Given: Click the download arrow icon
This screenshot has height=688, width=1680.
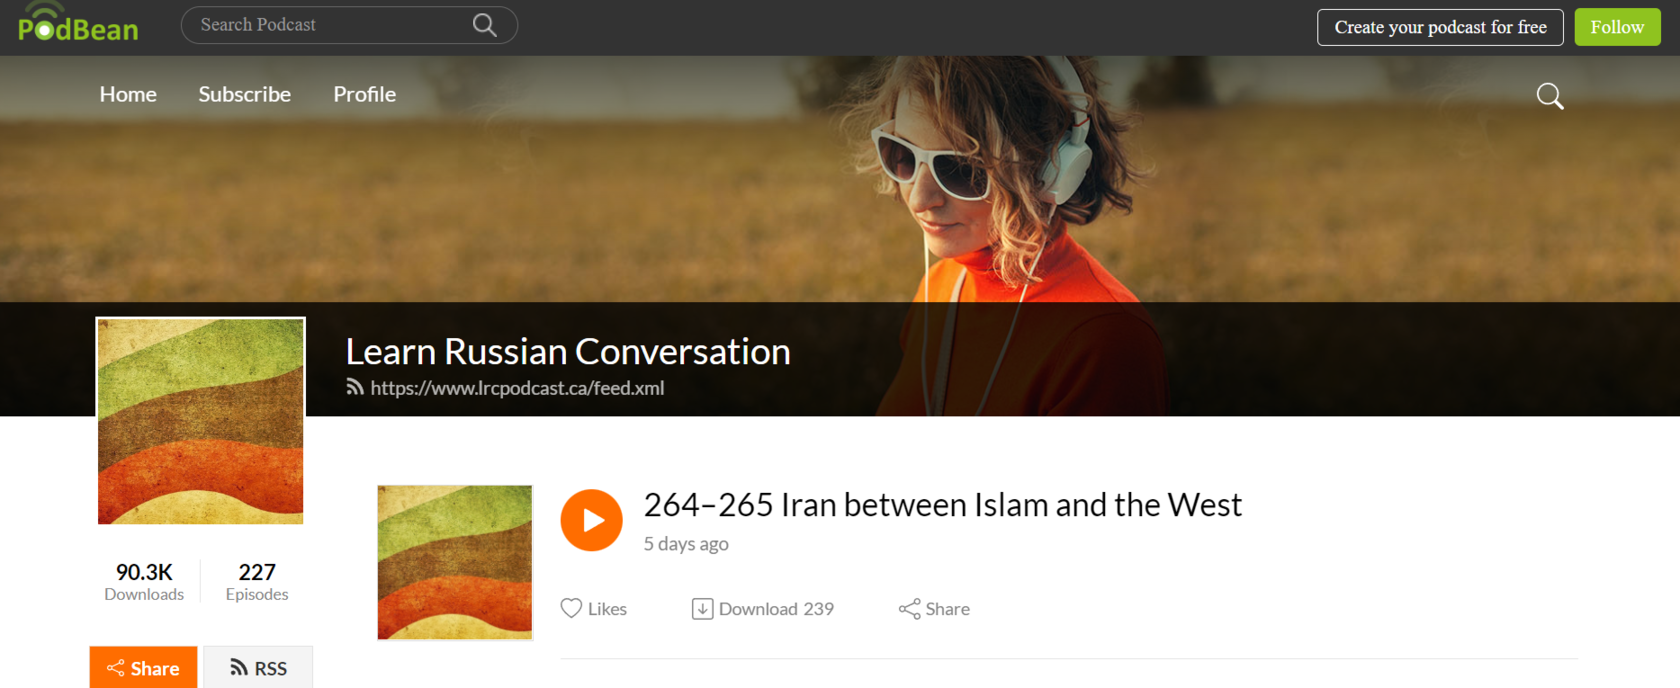Looking at the screenshot, I should 702,608.
